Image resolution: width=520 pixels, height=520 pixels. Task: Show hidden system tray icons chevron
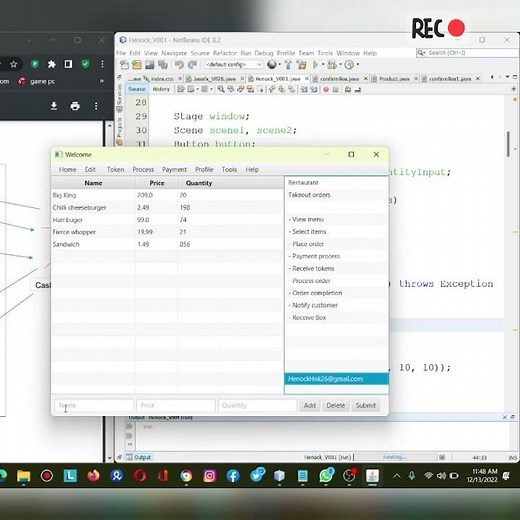[x=397, y=476]
